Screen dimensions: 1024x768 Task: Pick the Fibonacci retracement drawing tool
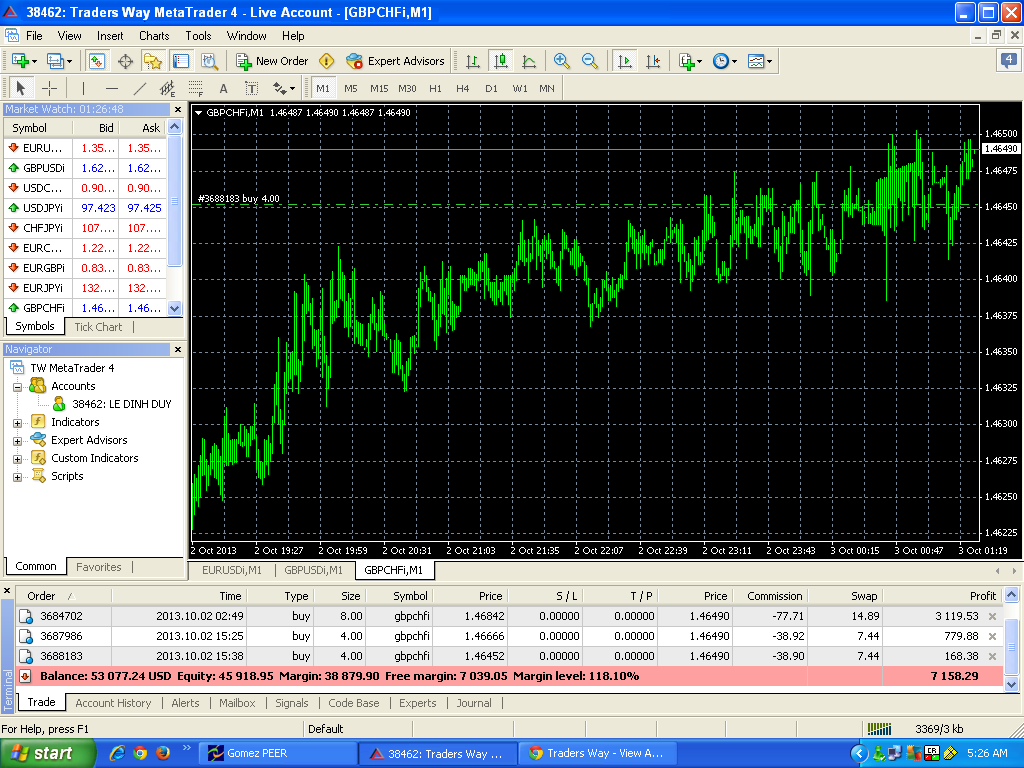point(196,88)
